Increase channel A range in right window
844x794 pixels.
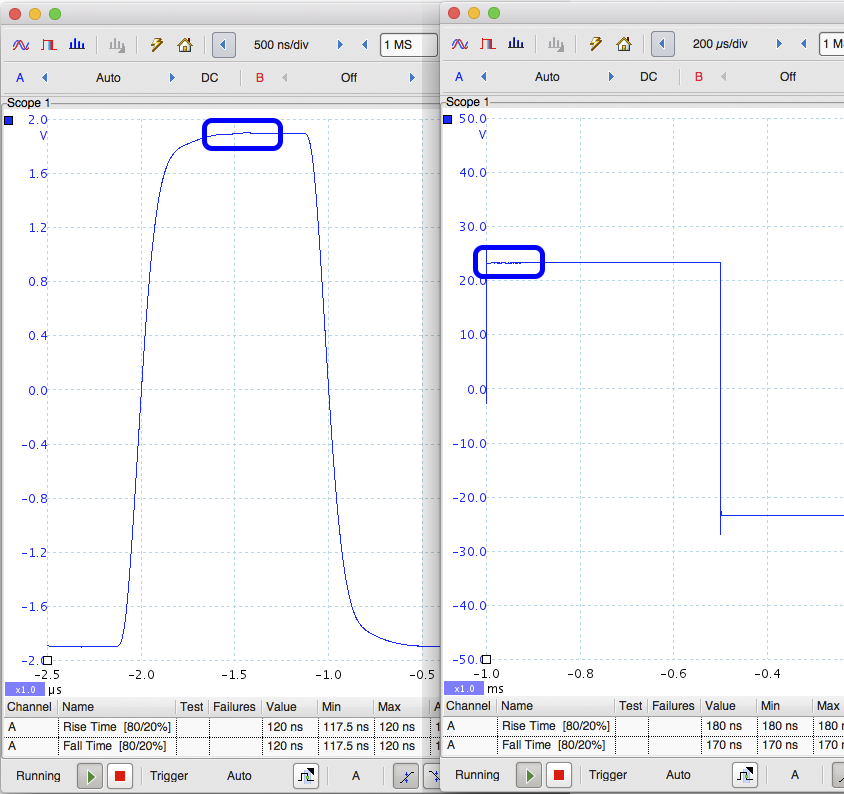pos(611,76)
